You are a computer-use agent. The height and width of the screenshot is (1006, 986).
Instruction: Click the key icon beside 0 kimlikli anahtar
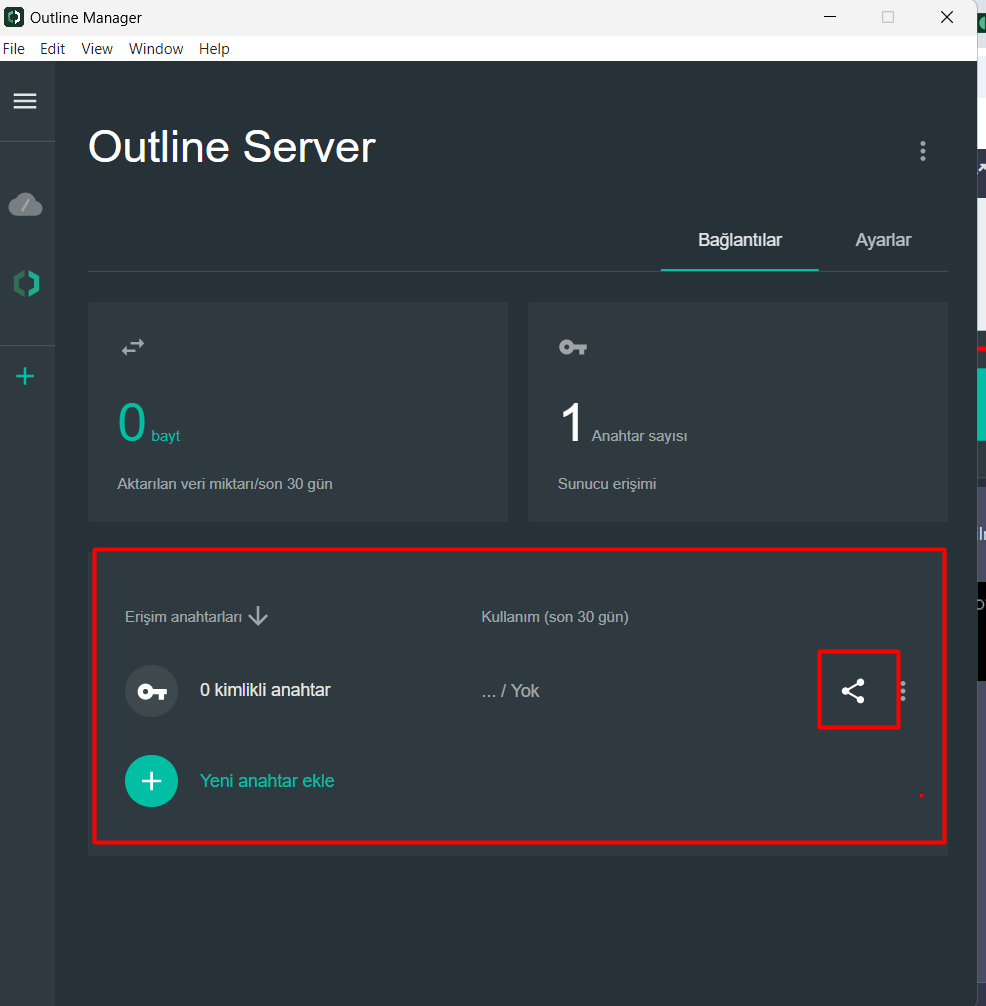(151, 691)
